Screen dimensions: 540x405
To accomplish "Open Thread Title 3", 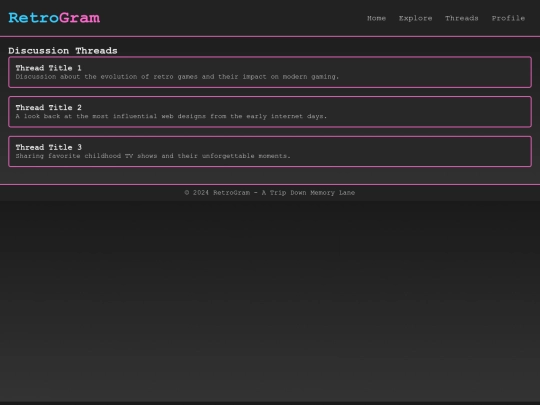I will [x=49, y=147].
